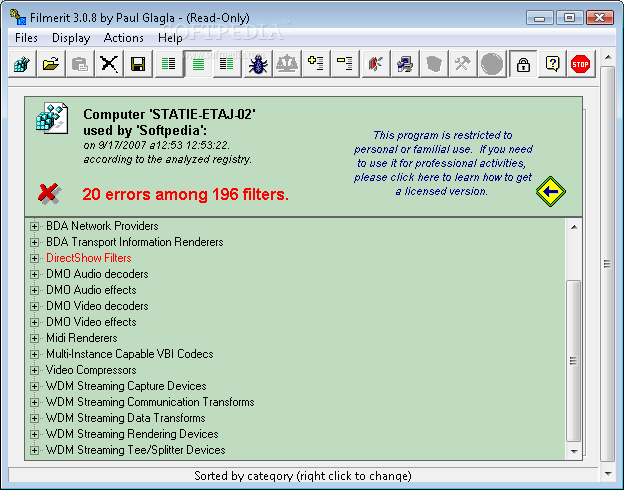Click the outer window scroll up arrow
This screenshot has height=490, width=624.
(608, 58)
